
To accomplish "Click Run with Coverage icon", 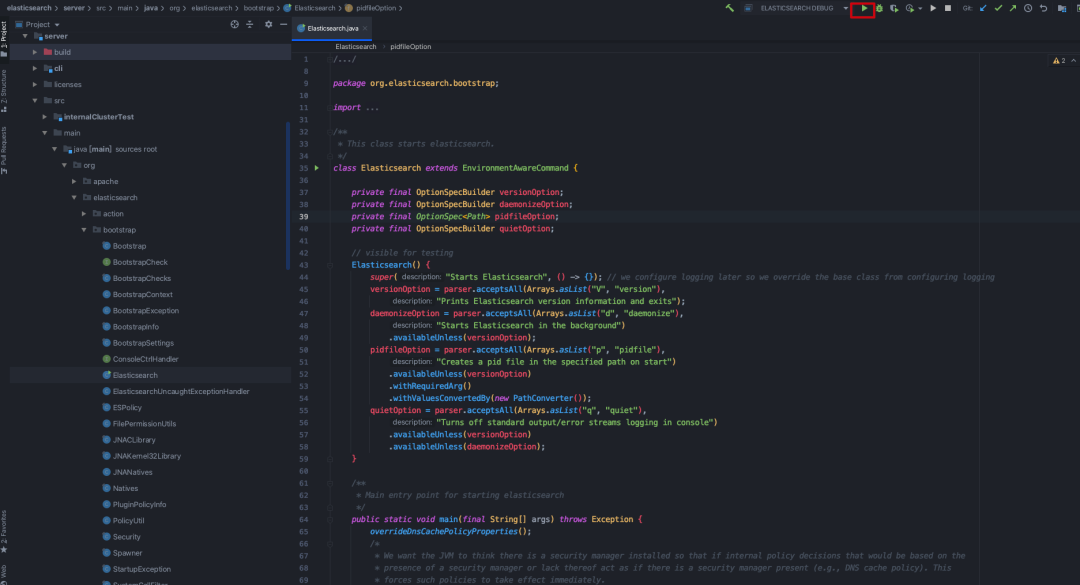I will click(894, 8).
